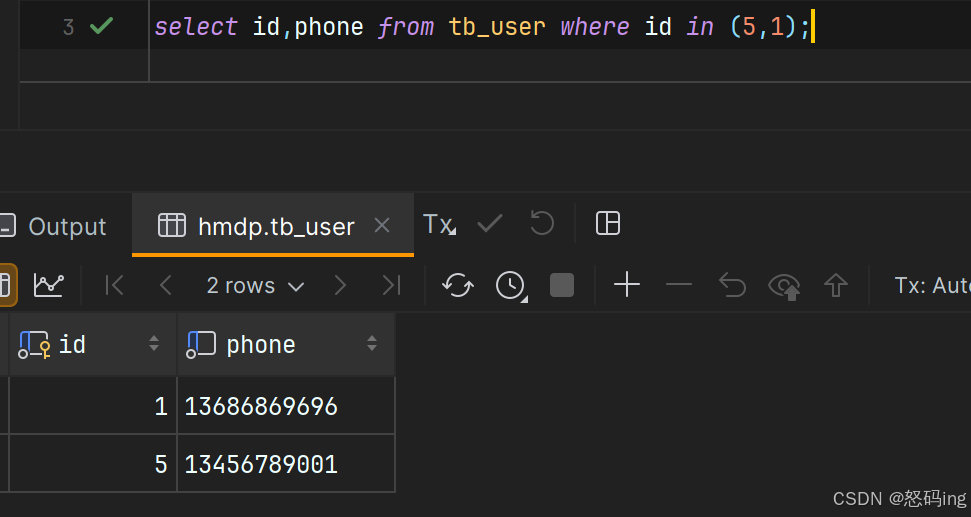Image resolution: width=971 pixels, height=517 pixels.
Task: Click the reload page refresh icon
Action: [x=458, y=286]
